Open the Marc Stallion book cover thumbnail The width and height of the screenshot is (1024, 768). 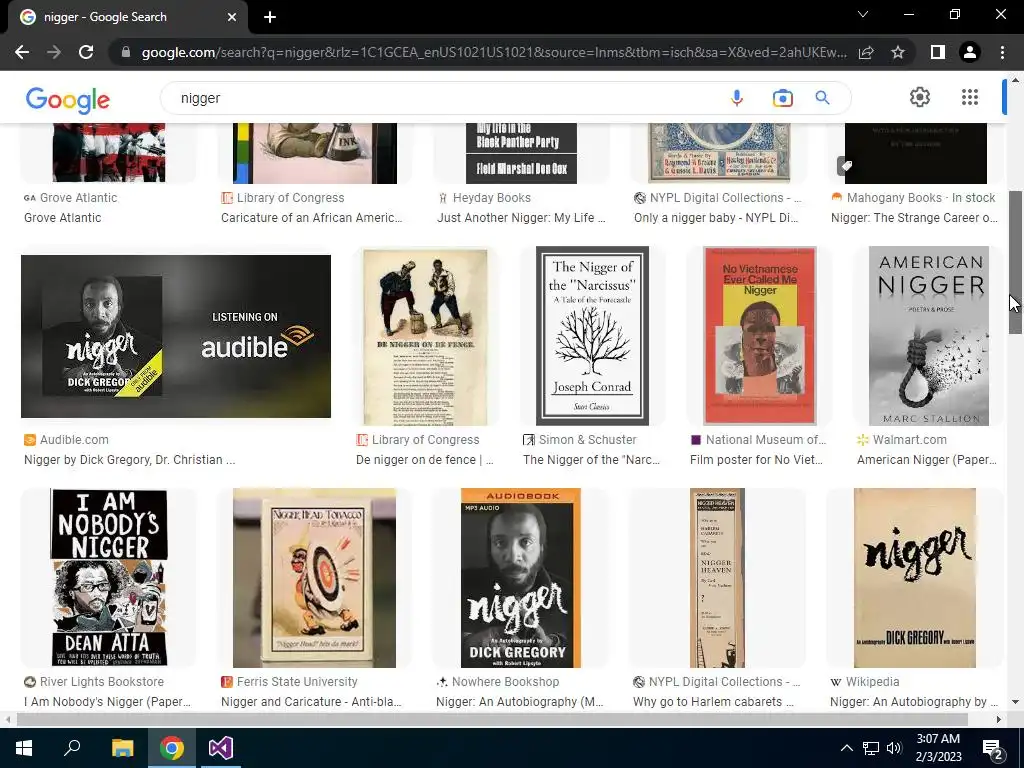929,336
